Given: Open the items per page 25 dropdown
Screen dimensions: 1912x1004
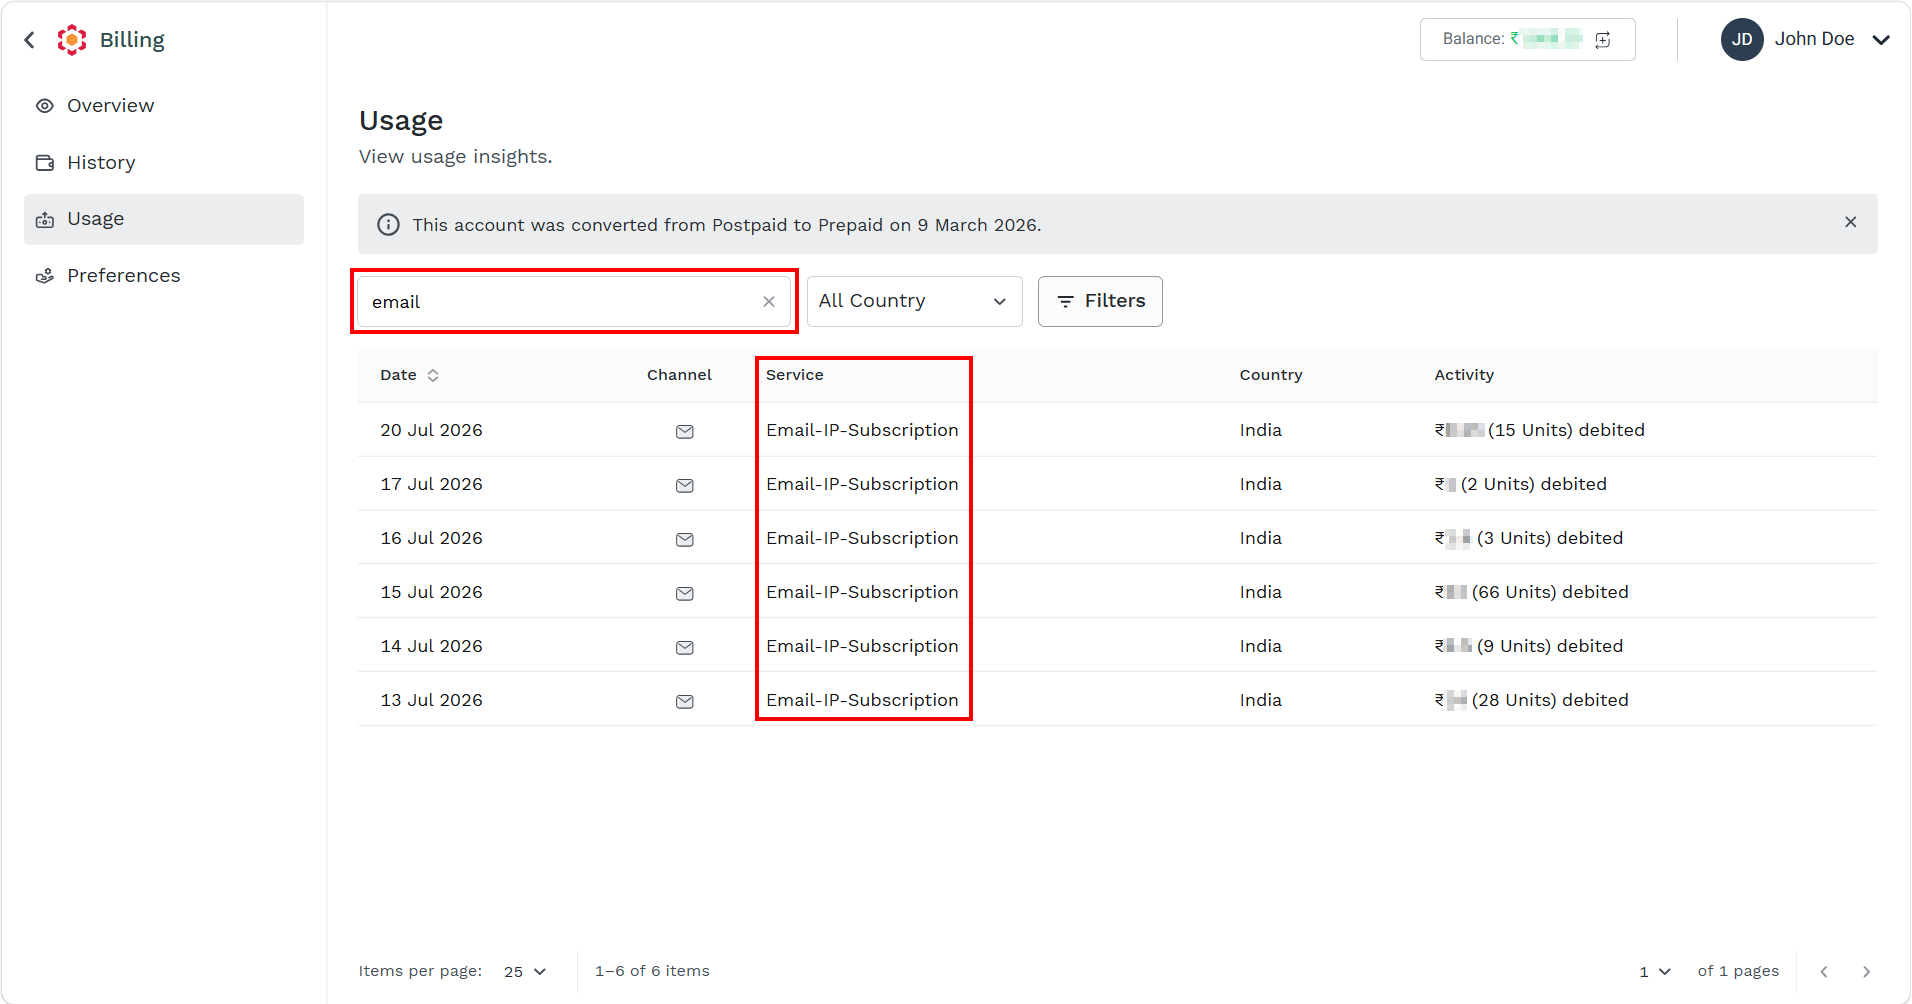Looking at the screenshot, I should click(525, 972).
